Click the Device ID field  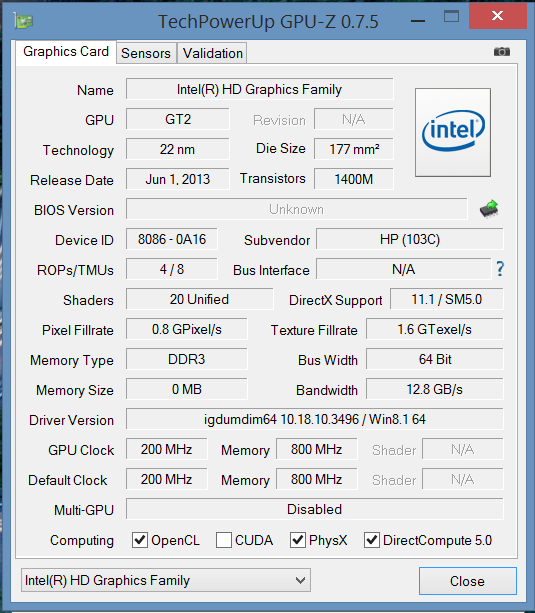click(172, 239)
